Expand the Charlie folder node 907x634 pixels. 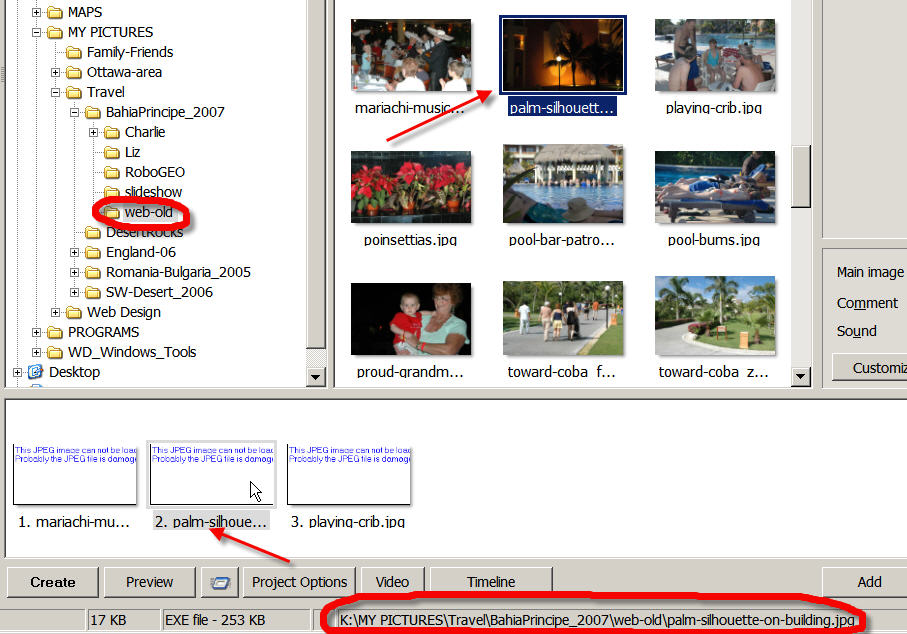[93, 132]
